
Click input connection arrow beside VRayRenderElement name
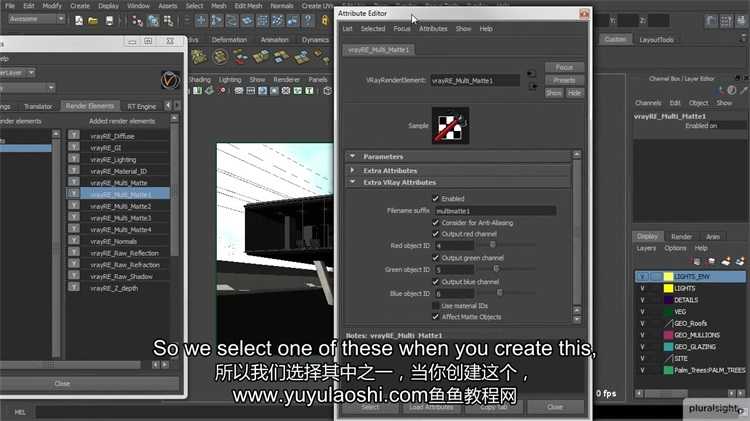[x=531, y=74]
